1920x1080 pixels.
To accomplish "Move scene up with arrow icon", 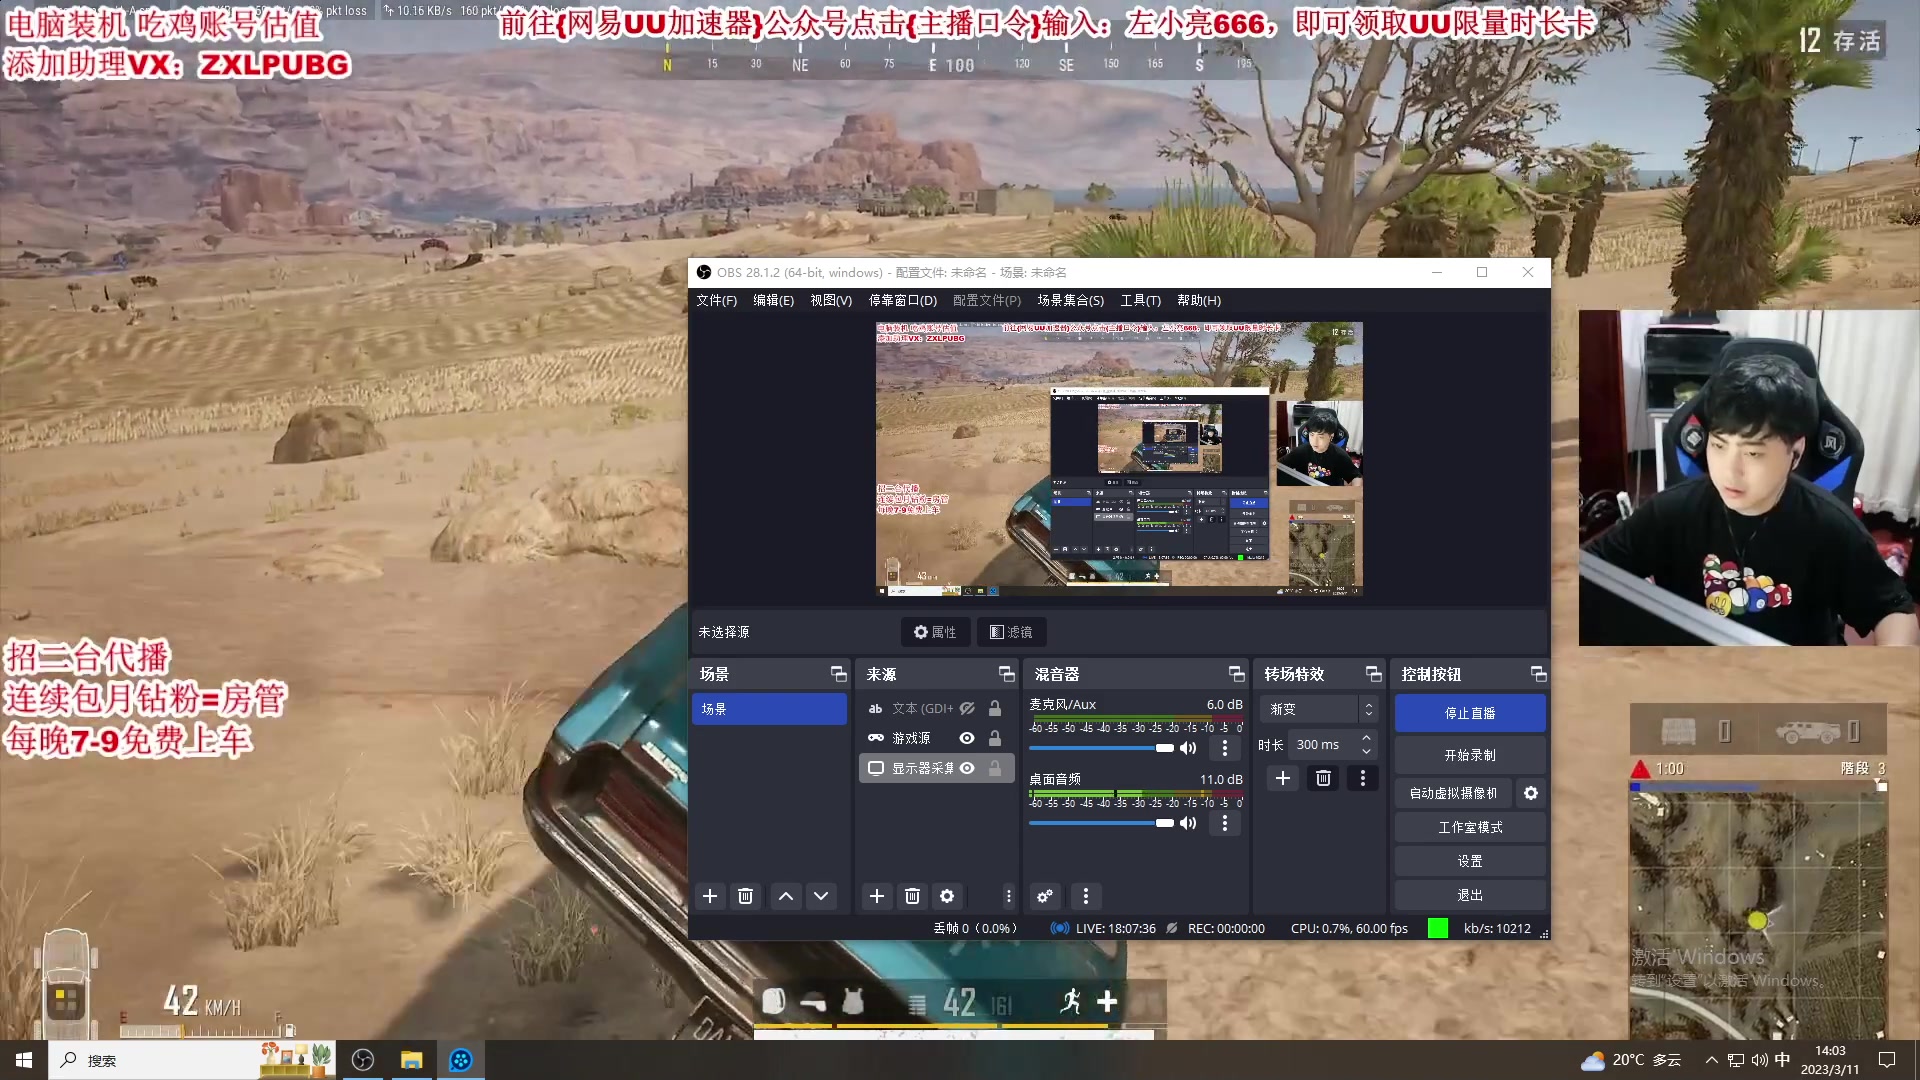I will [x=786, y=896].
